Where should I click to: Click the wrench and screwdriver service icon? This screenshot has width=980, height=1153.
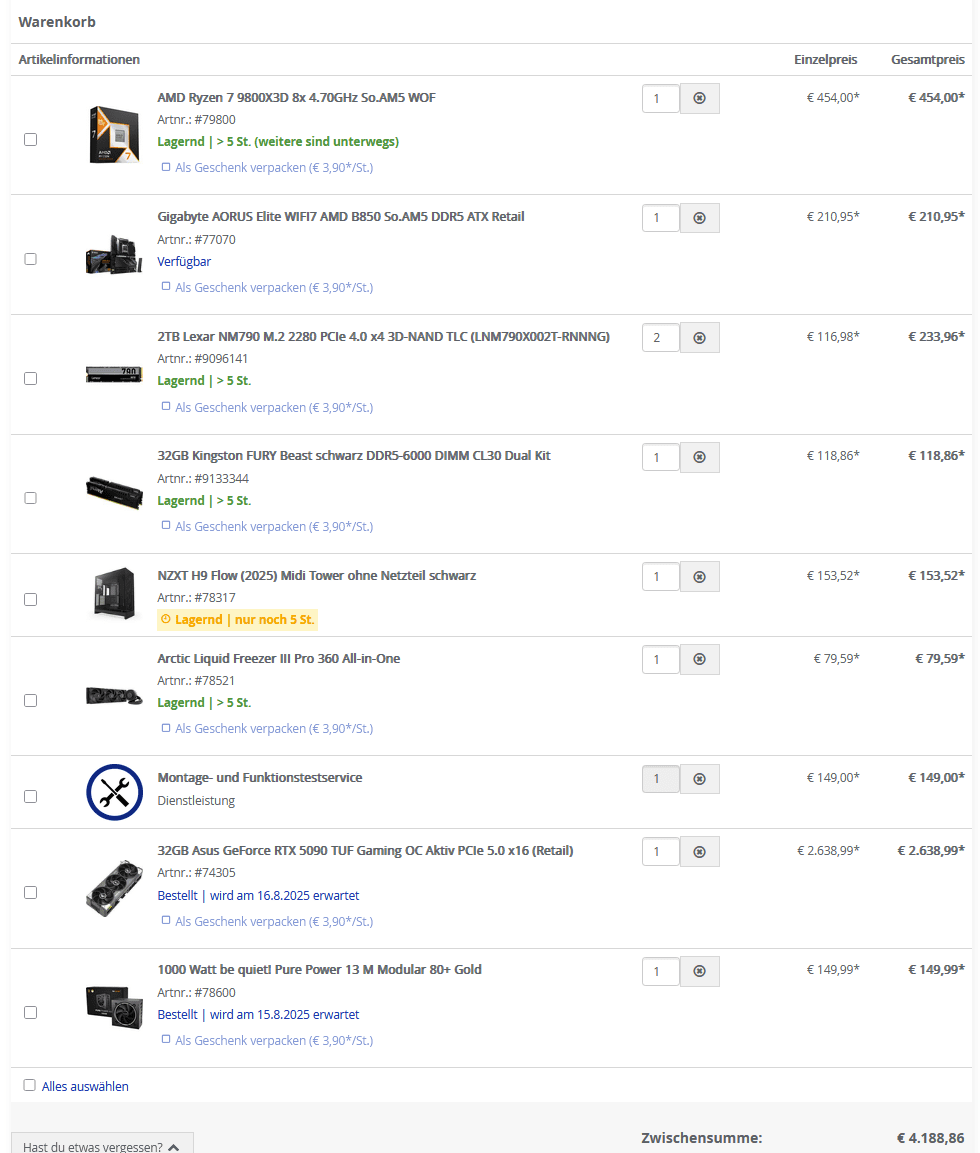coord(115,793)
